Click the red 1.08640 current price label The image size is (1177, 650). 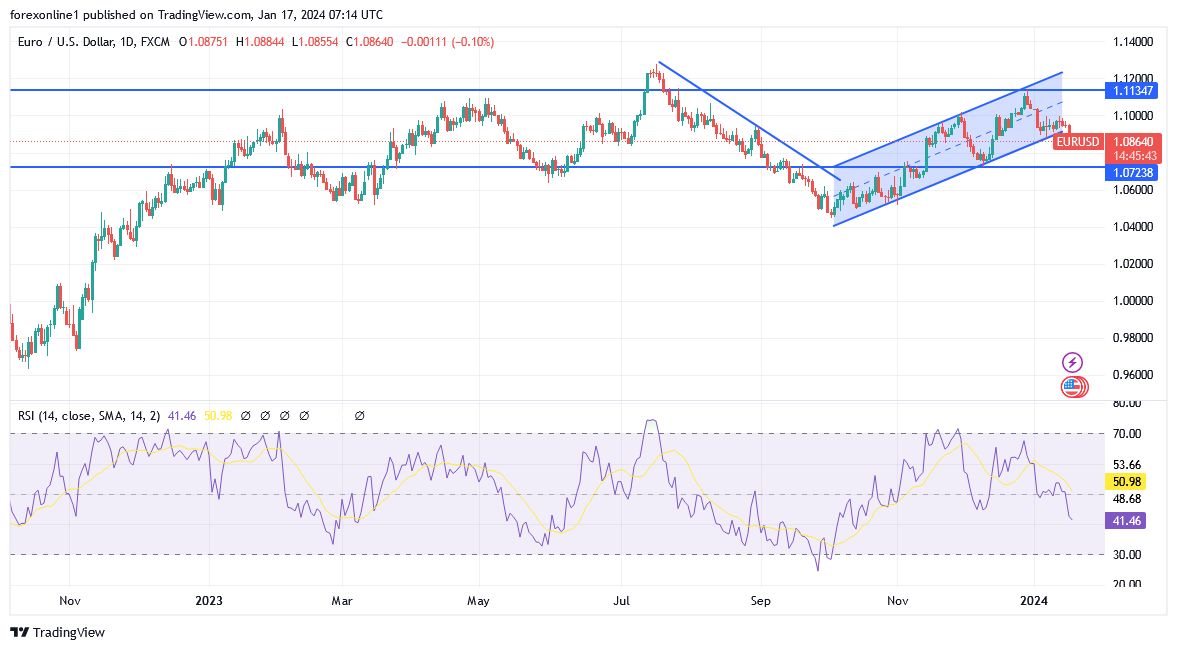pyautogui.click(x=1132, y=143)
